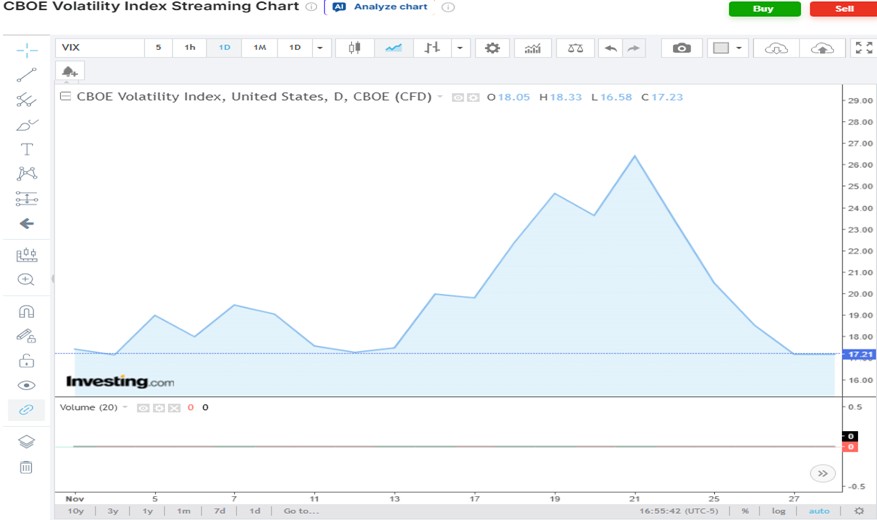
Task: Click the chart settings gear icon
Action: point(491,48)
